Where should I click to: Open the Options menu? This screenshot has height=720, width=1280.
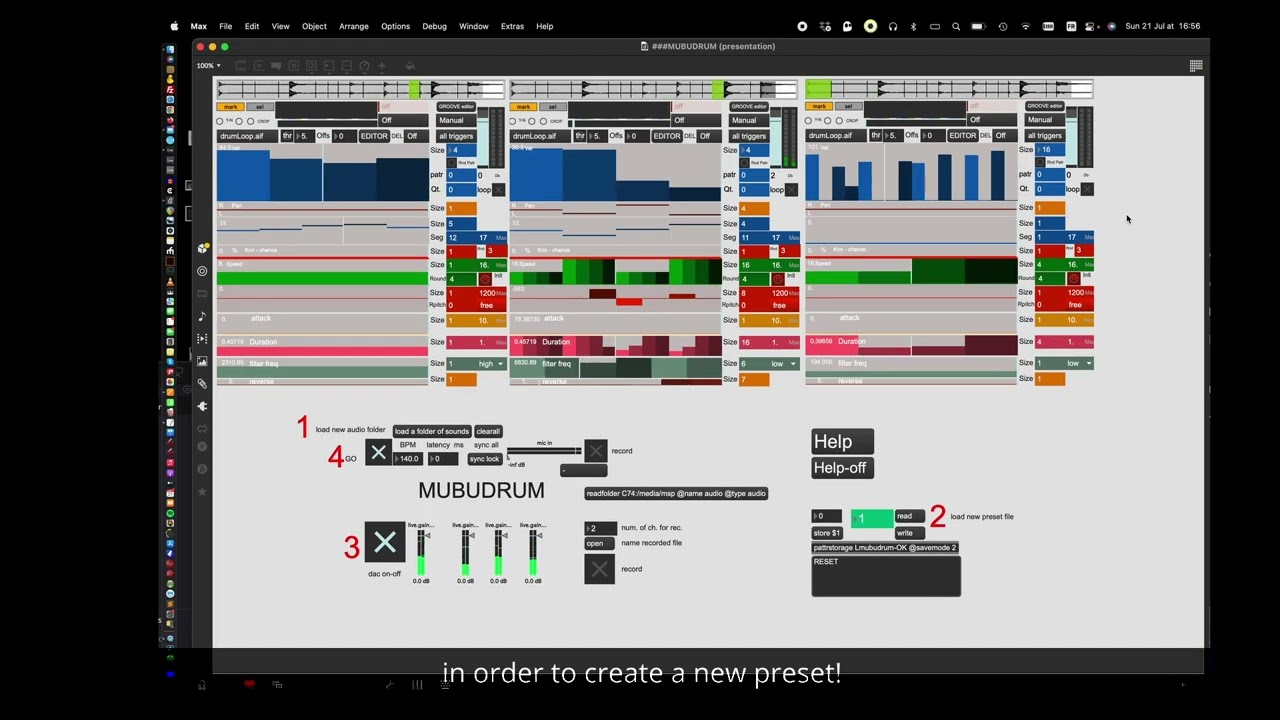pos(395,26)
